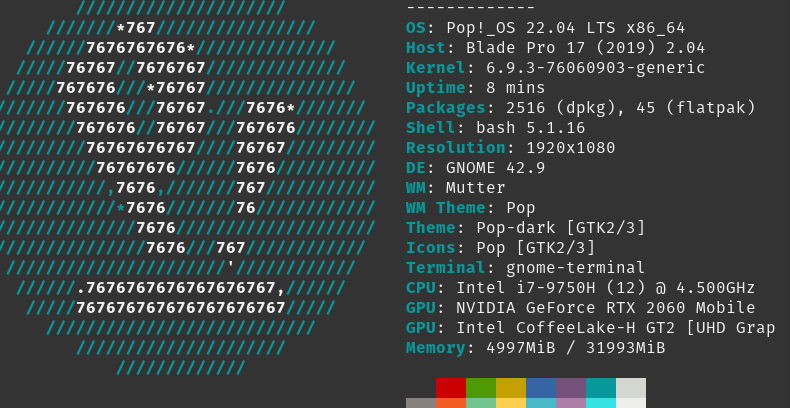Click the purple palette block
Image resolution: width=790 pixels, height=408 pixels.
pos(571,388)
